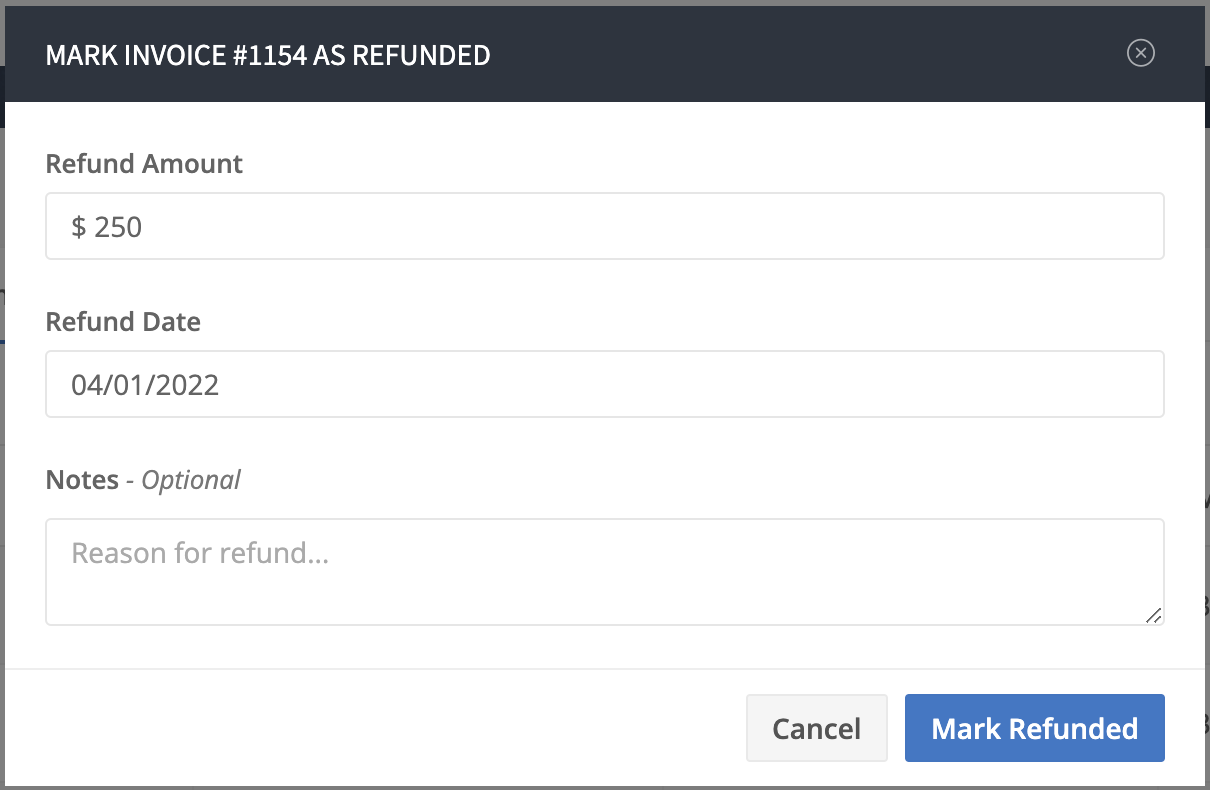Click the dollar sign in the amount field
The image size is (1210, 790).
(x=79, y=228)
